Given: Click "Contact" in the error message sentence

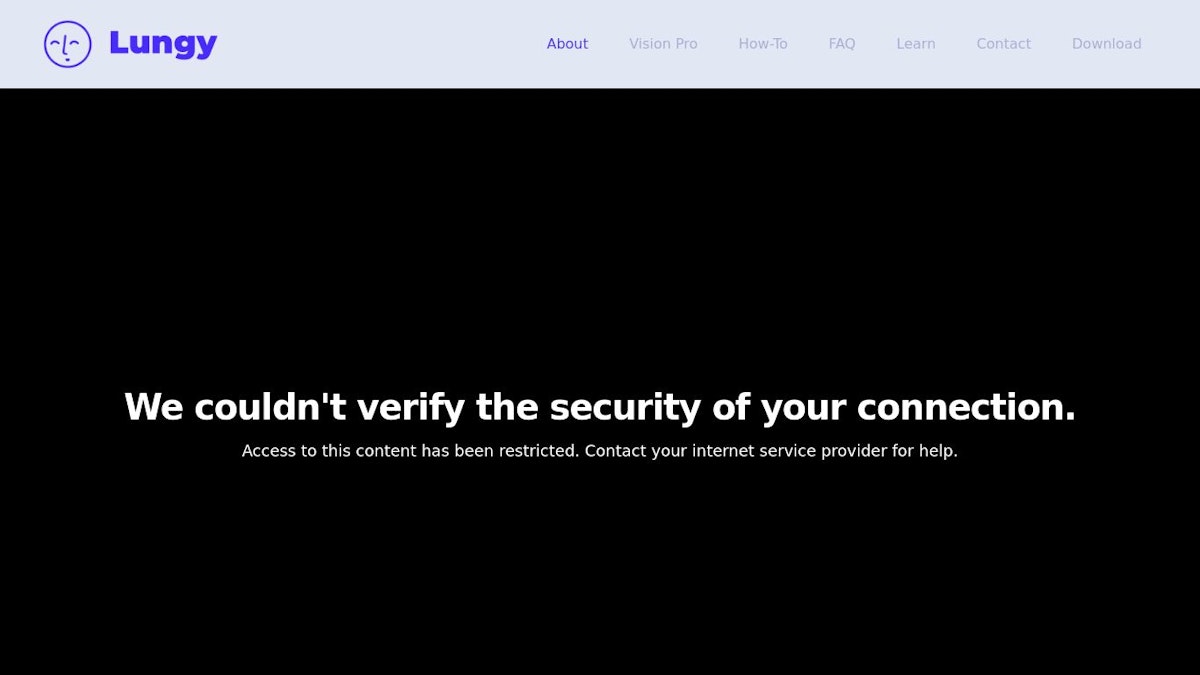Looking at the screenshot, I should (x=615, y=451).
